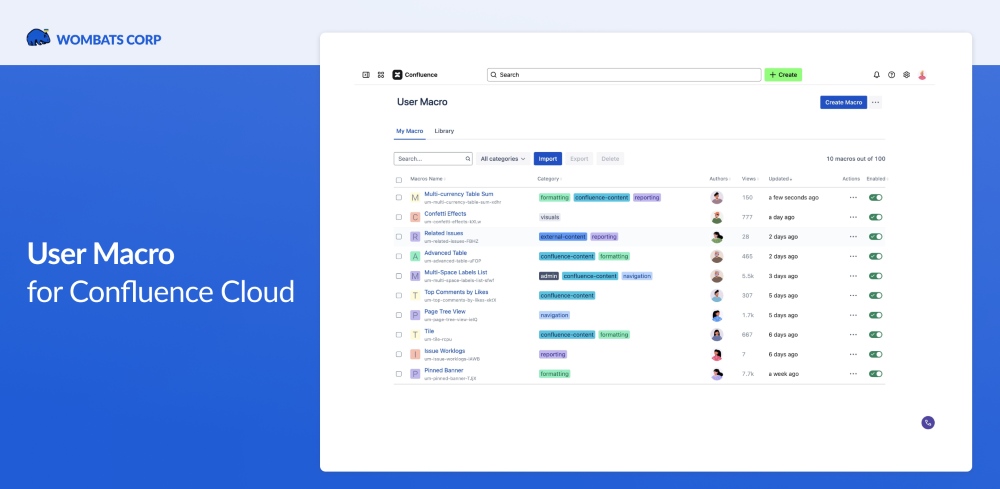Click the green Create button

(783, 75)
